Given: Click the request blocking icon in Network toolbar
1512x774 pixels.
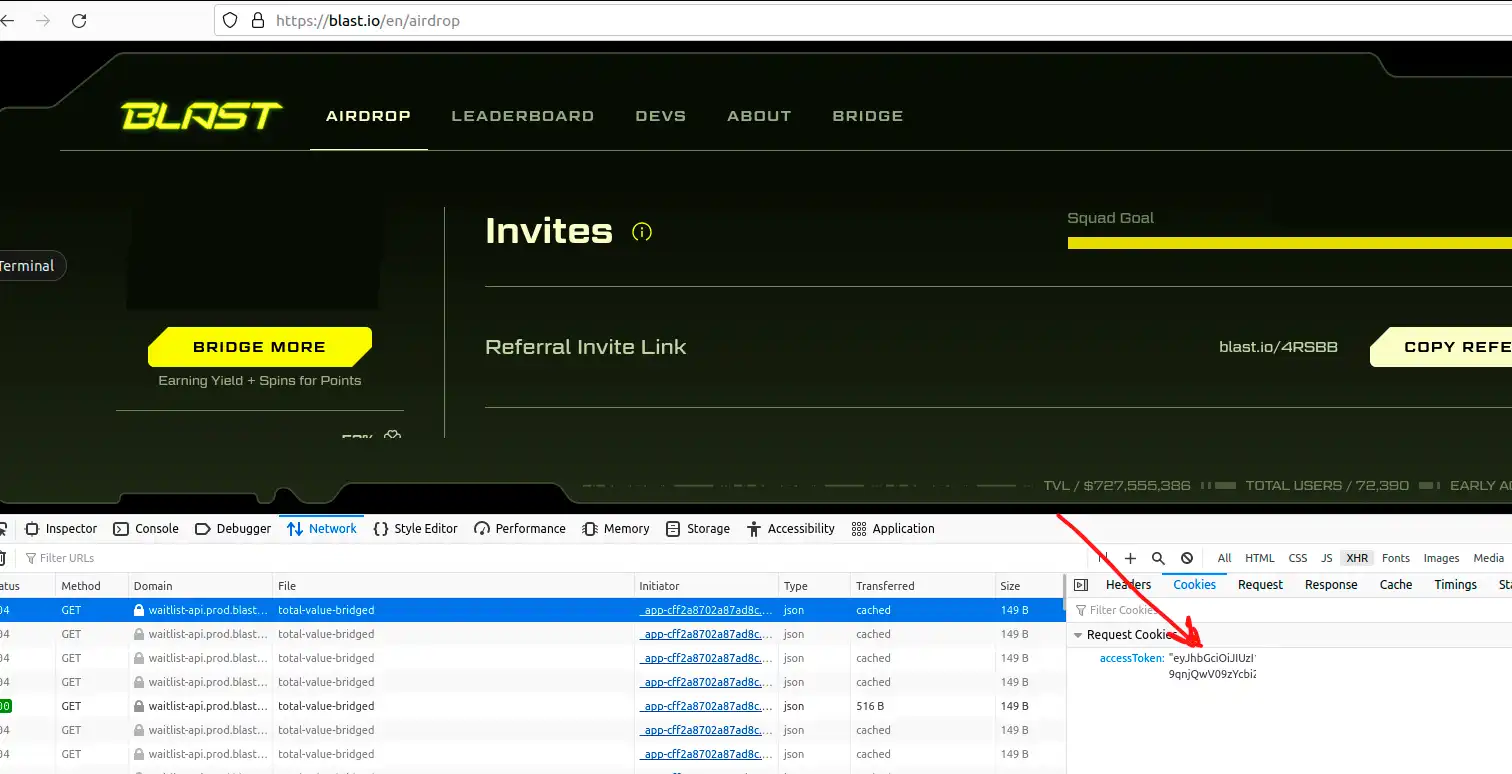Looking at the screenshot, I should [1186, 558].
